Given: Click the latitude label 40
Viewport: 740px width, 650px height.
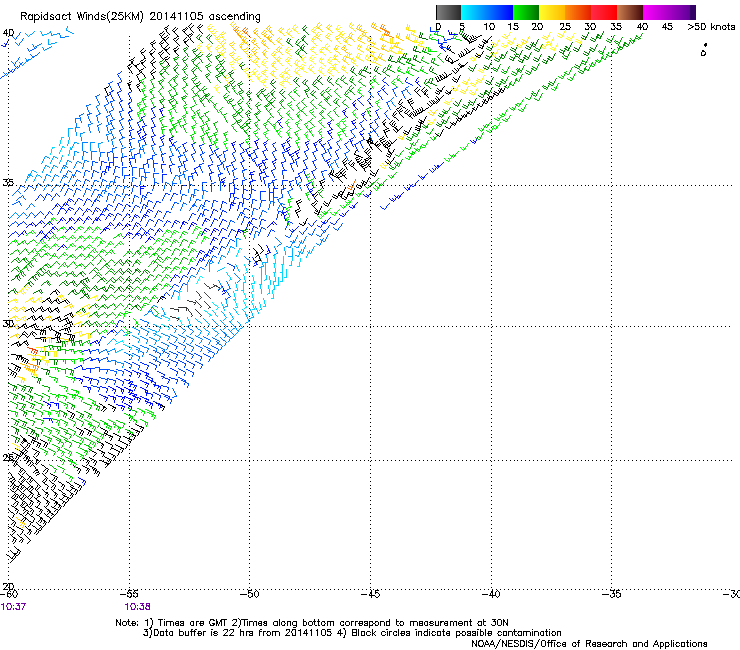Looking at the screenshot, I should click(8, 33).
